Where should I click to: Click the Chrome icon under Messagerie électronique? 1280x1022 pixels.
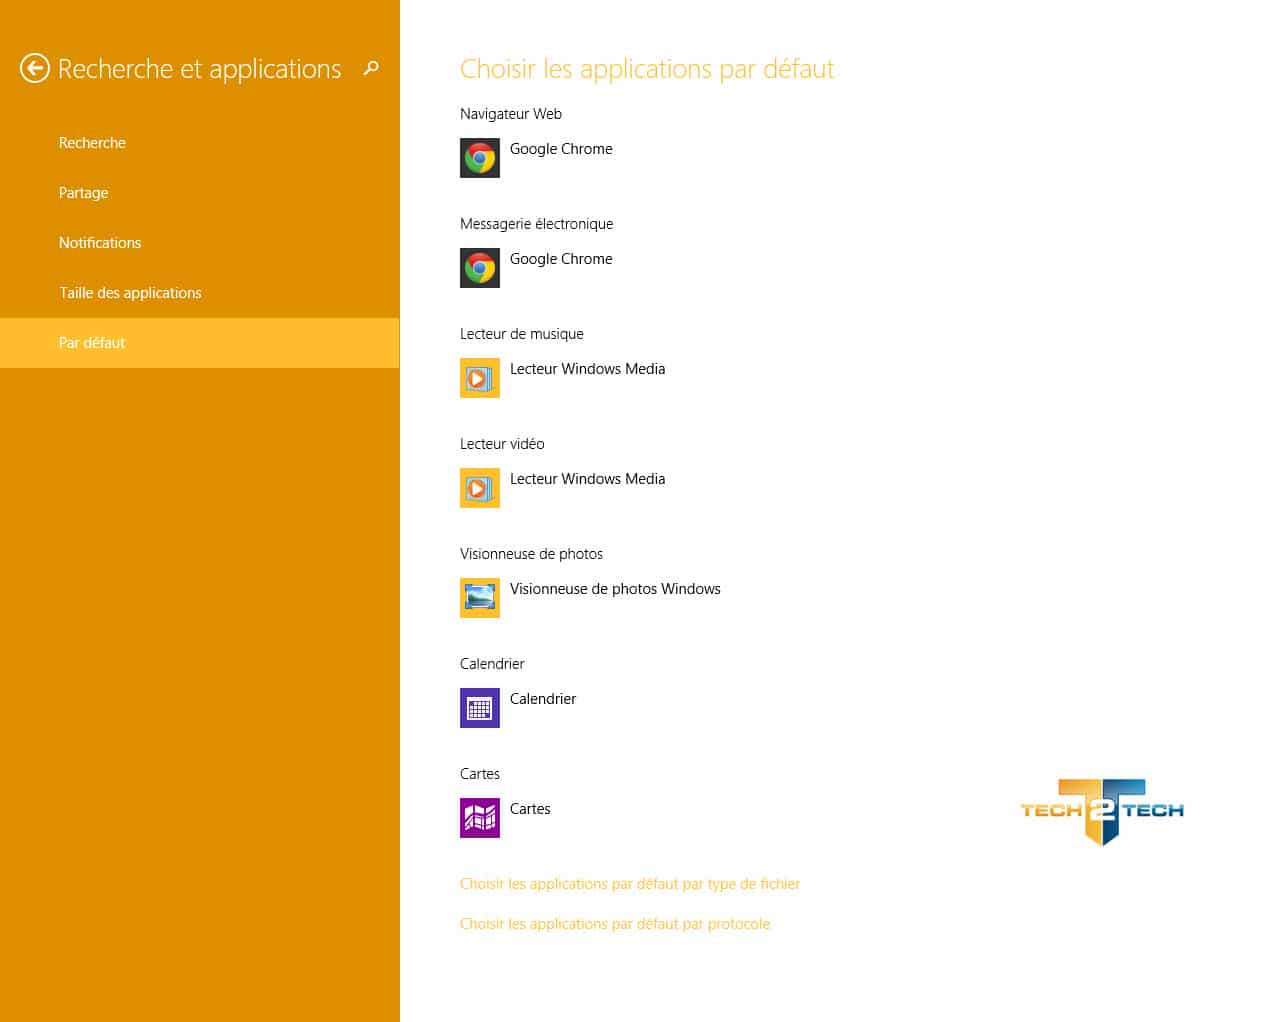pyautogui.click(x=480, y=268)
